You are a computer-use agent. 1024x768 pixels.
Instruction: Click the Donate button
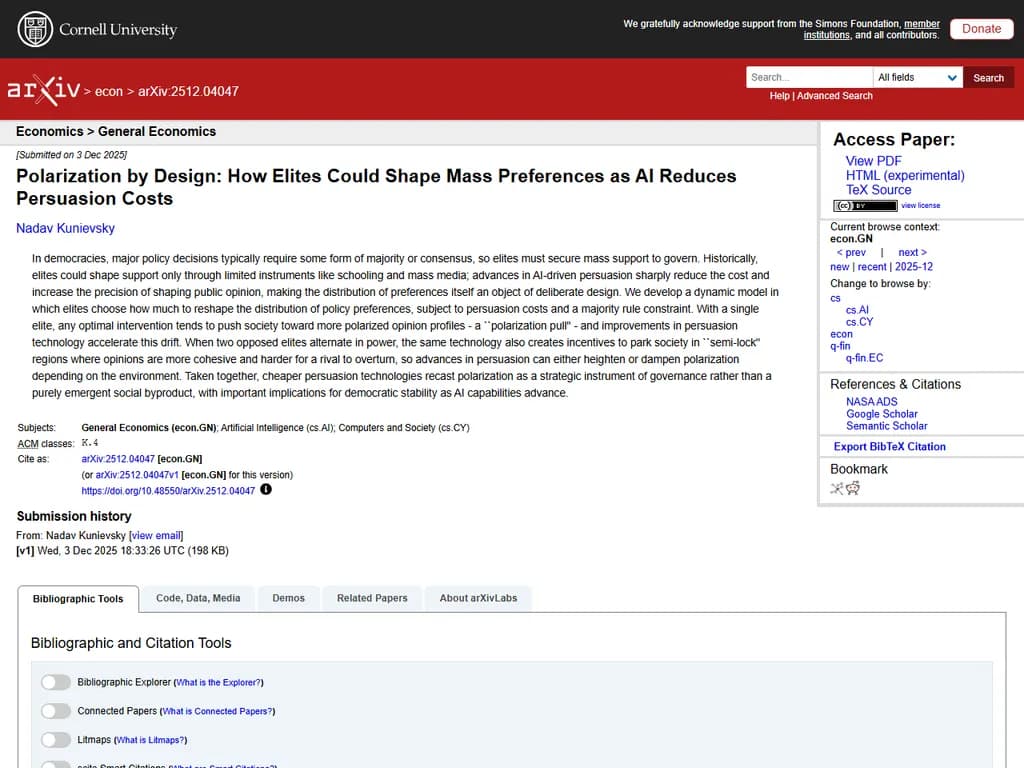click(x=981, y=29)
